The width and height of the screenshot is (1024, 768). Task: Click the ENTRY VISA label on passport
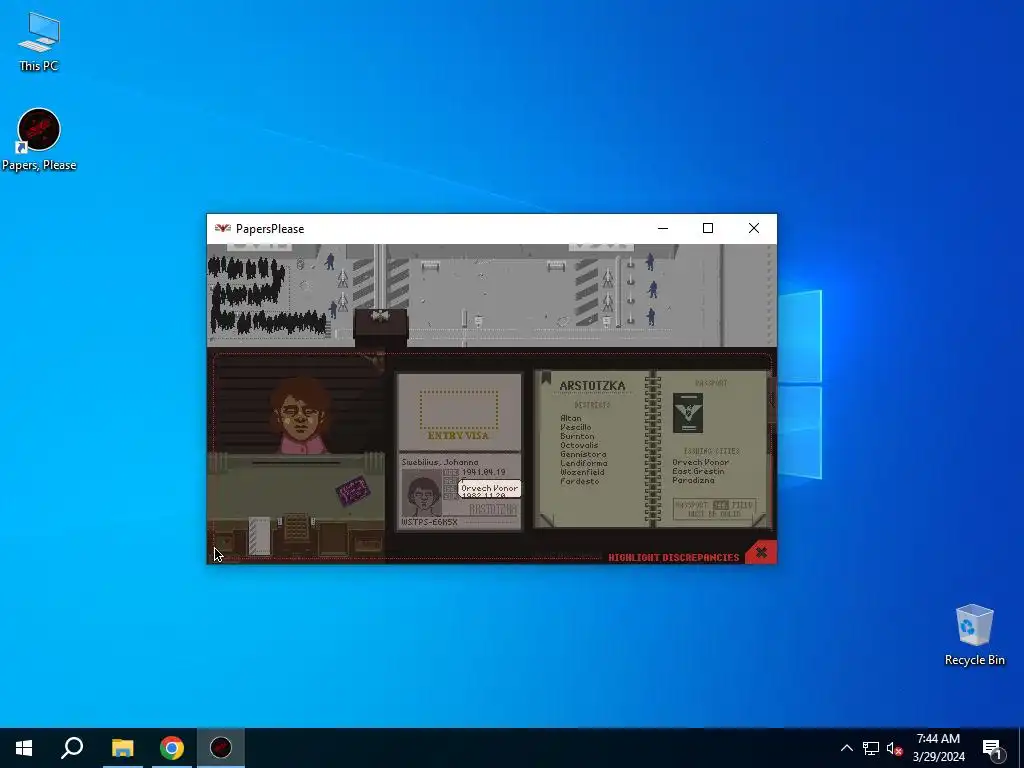click(x=458, y=436)
